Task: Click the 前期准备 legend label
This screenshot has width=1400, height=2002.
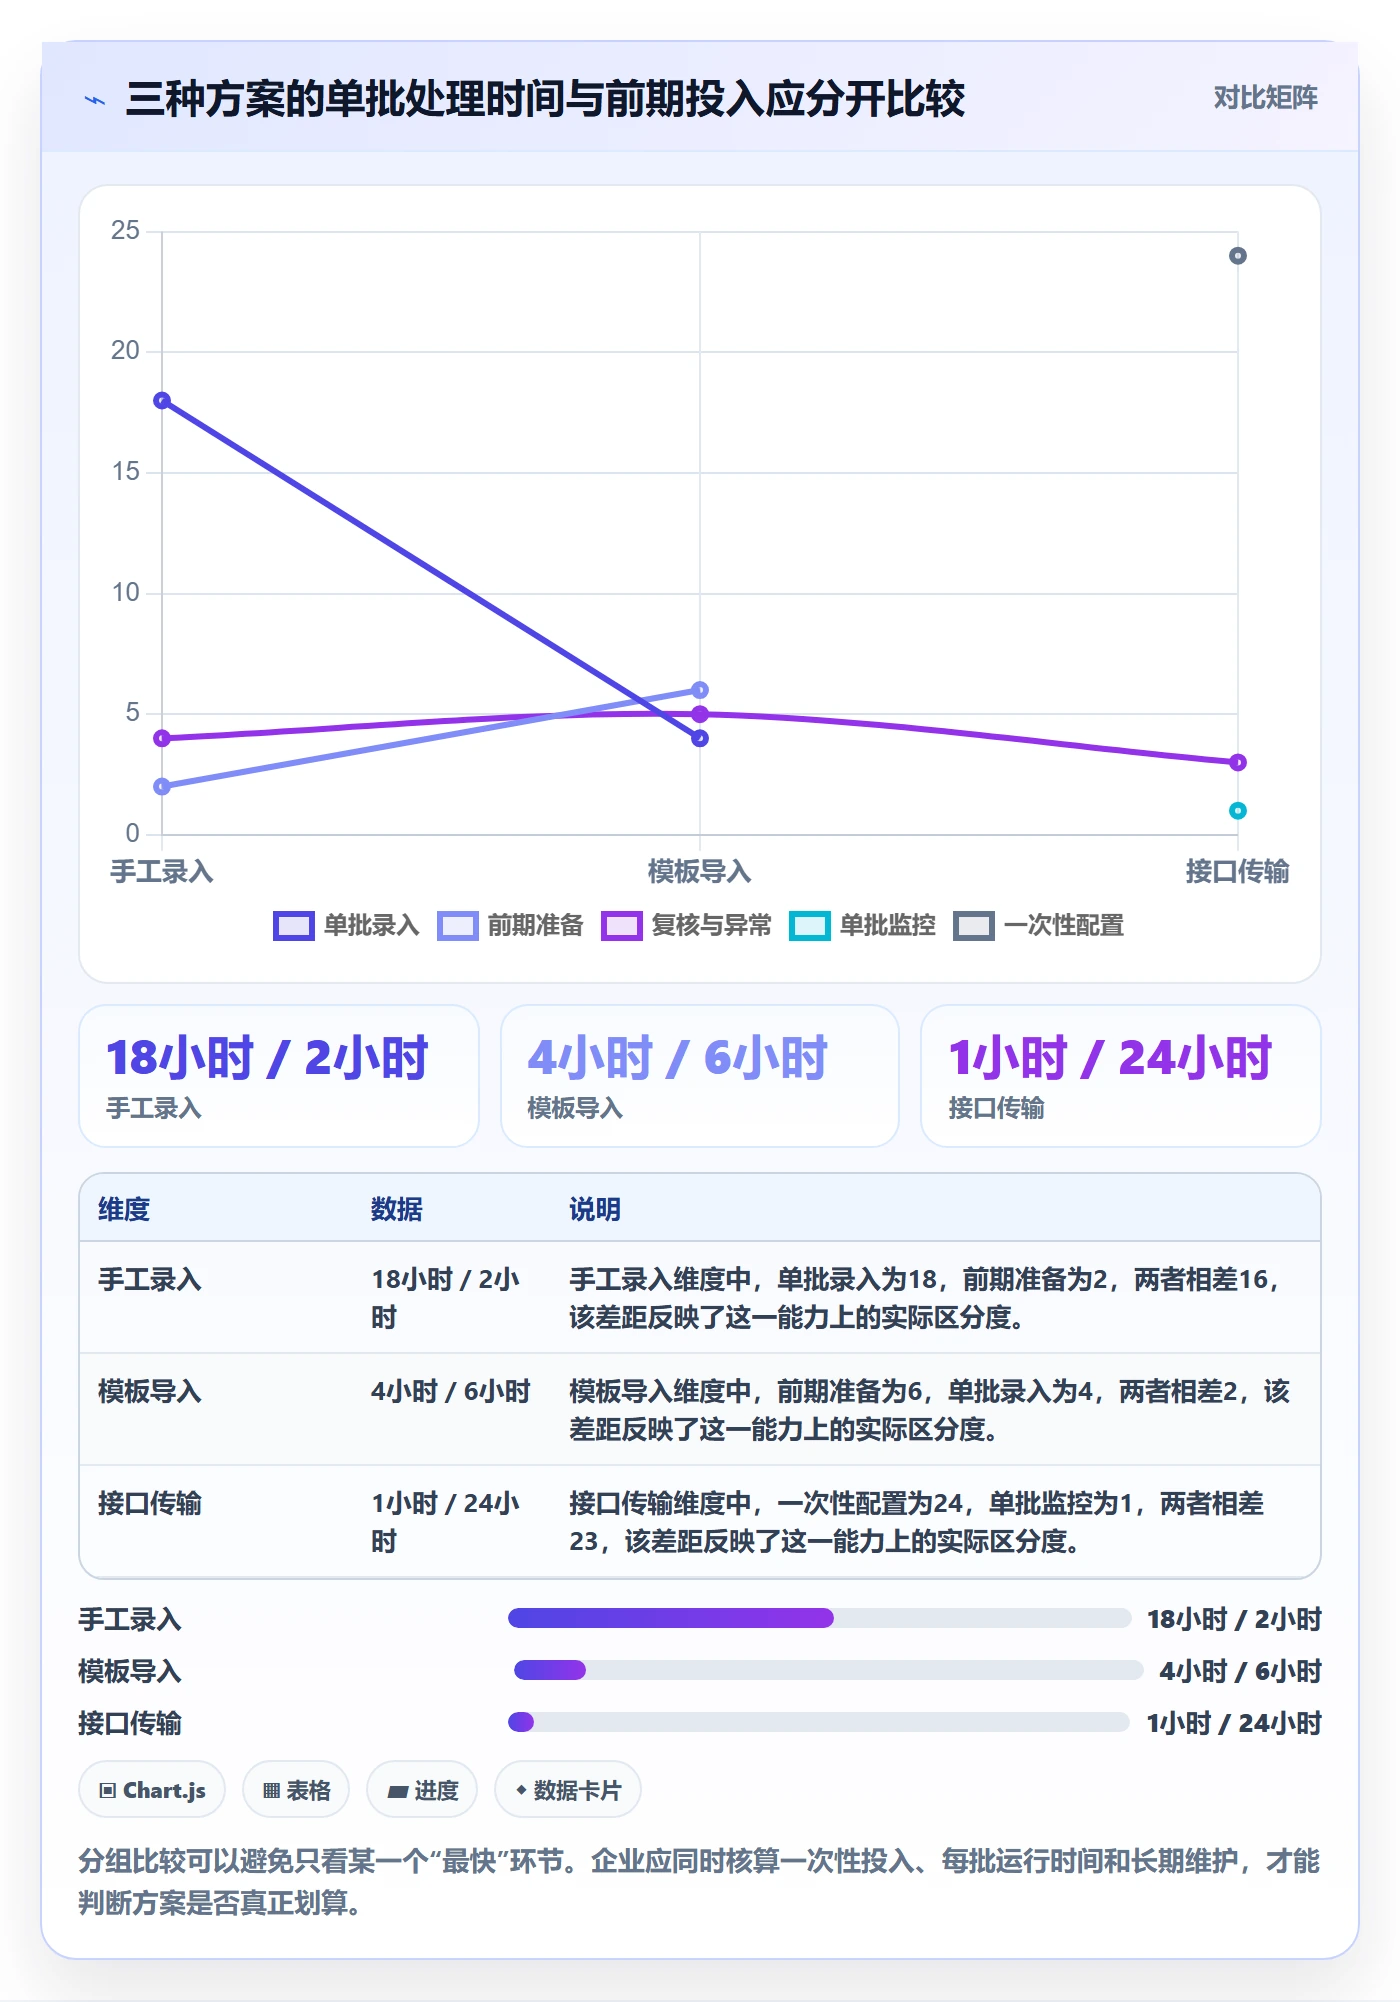Action: [536, 926]
